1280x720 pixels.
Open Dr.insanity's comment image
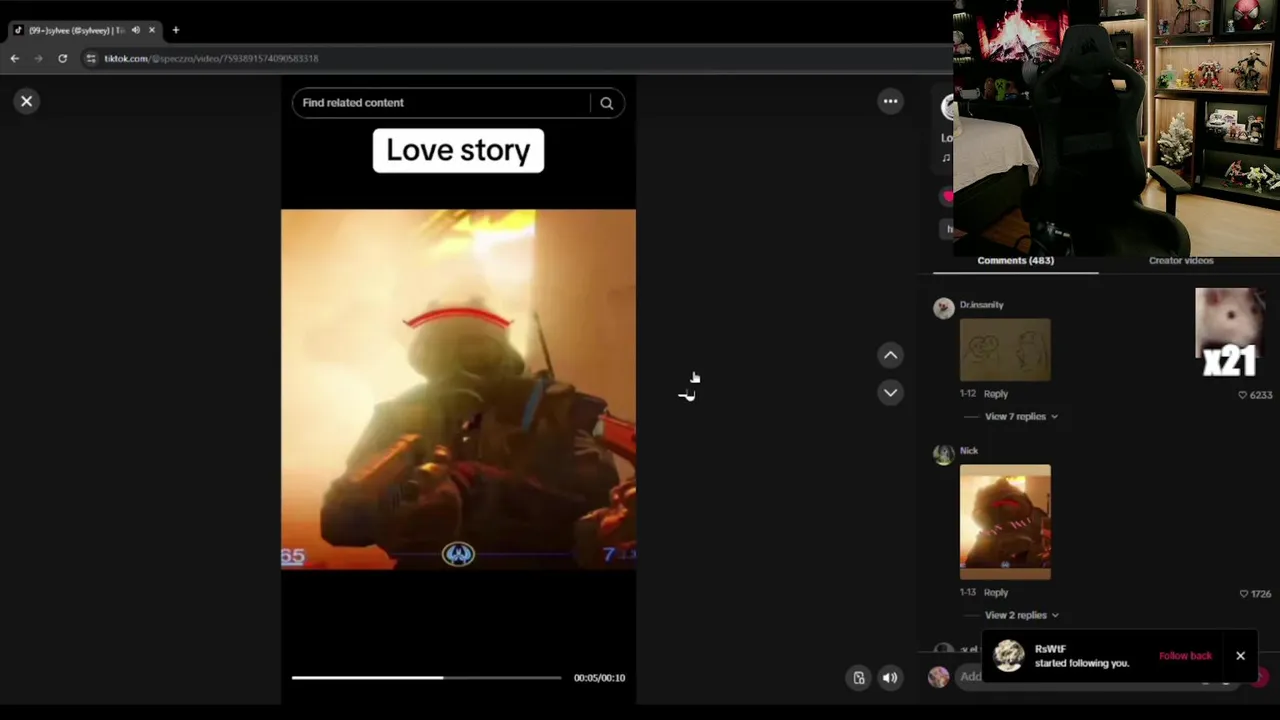[x=1005, y=350]
